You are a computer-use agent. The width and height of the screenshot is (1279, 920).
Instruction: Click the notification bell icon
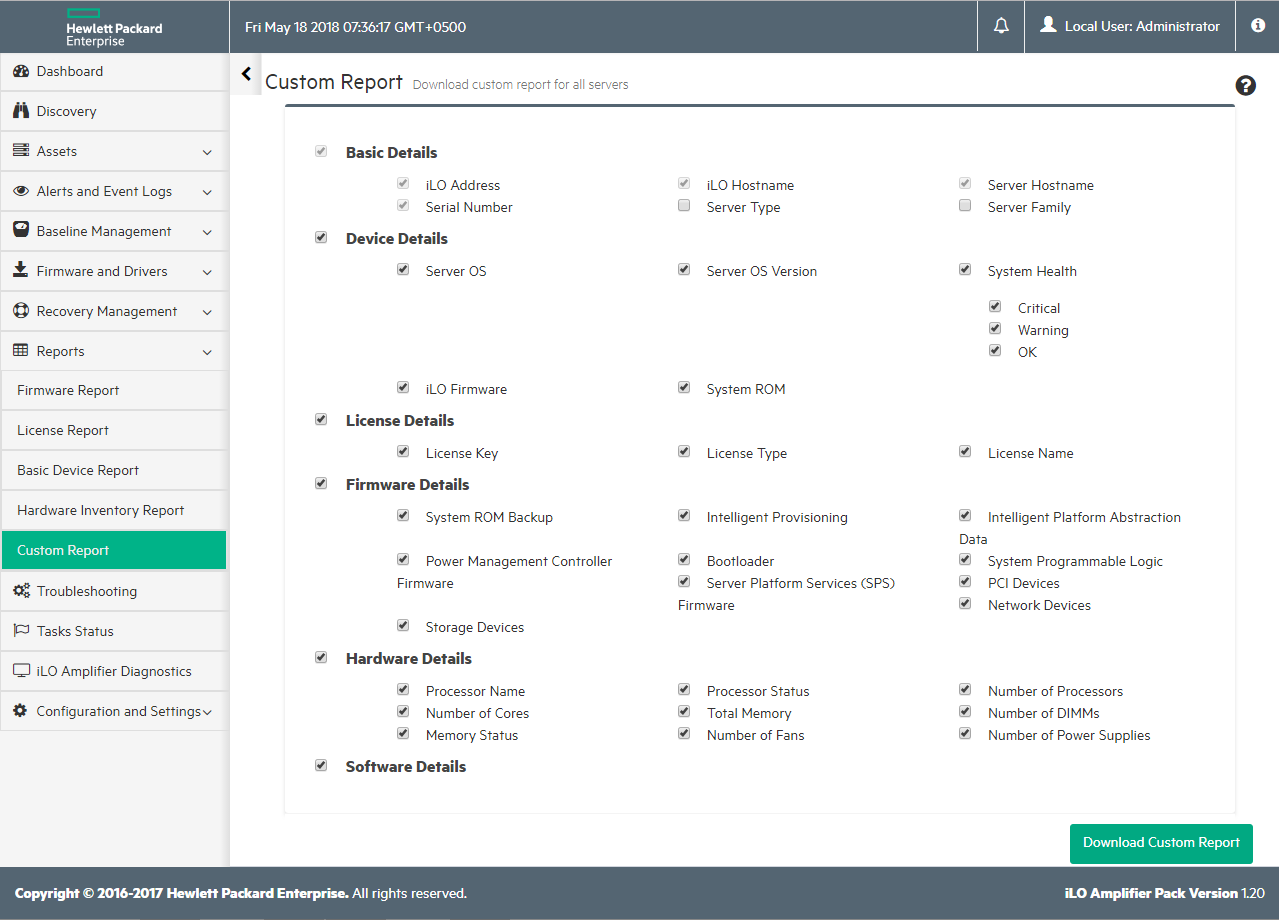(1001, 26)
